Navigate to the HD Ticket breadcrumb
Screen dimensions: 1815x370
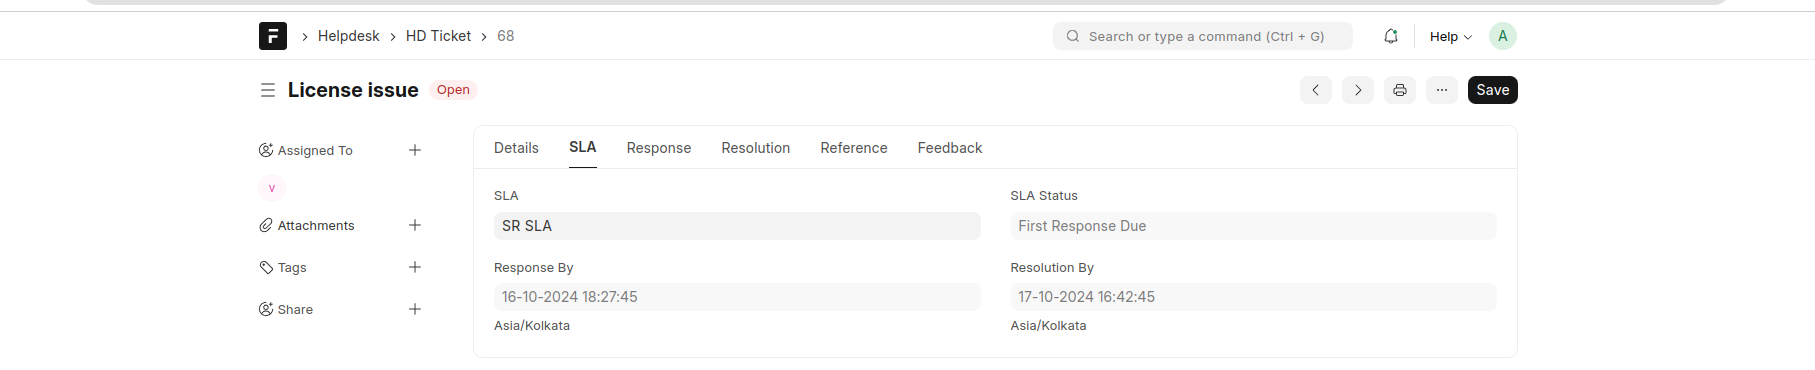[438, 36]
